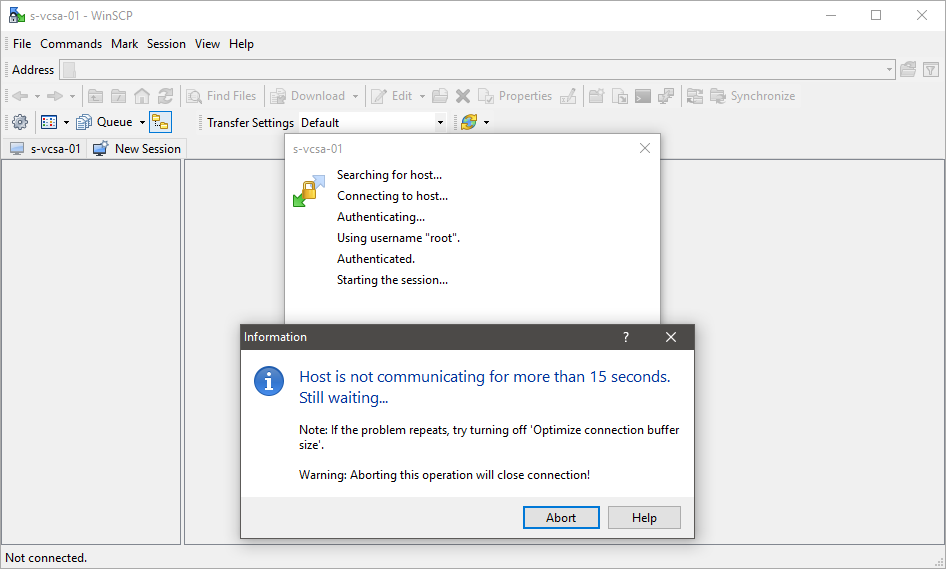
Task: Click the Edit toolbar button
Action: pyautogui.click(x=392, y=96)
